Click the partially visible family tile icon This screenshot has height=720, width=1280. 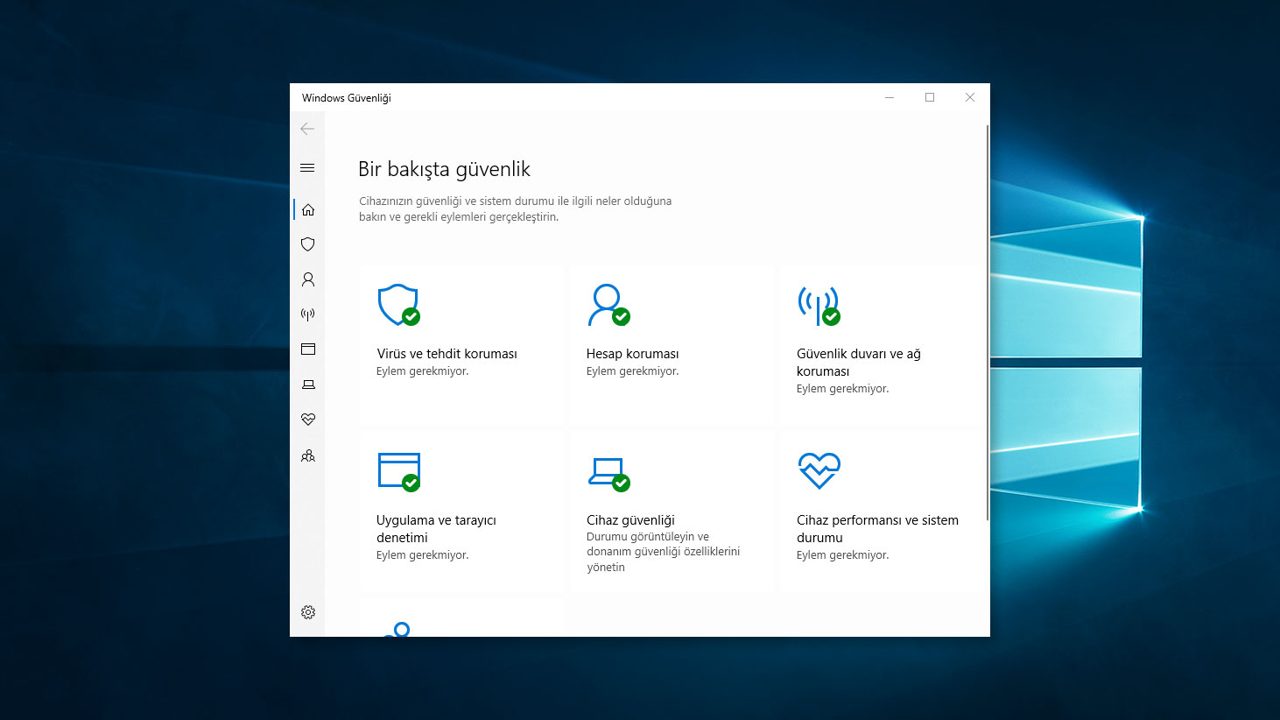398,629
